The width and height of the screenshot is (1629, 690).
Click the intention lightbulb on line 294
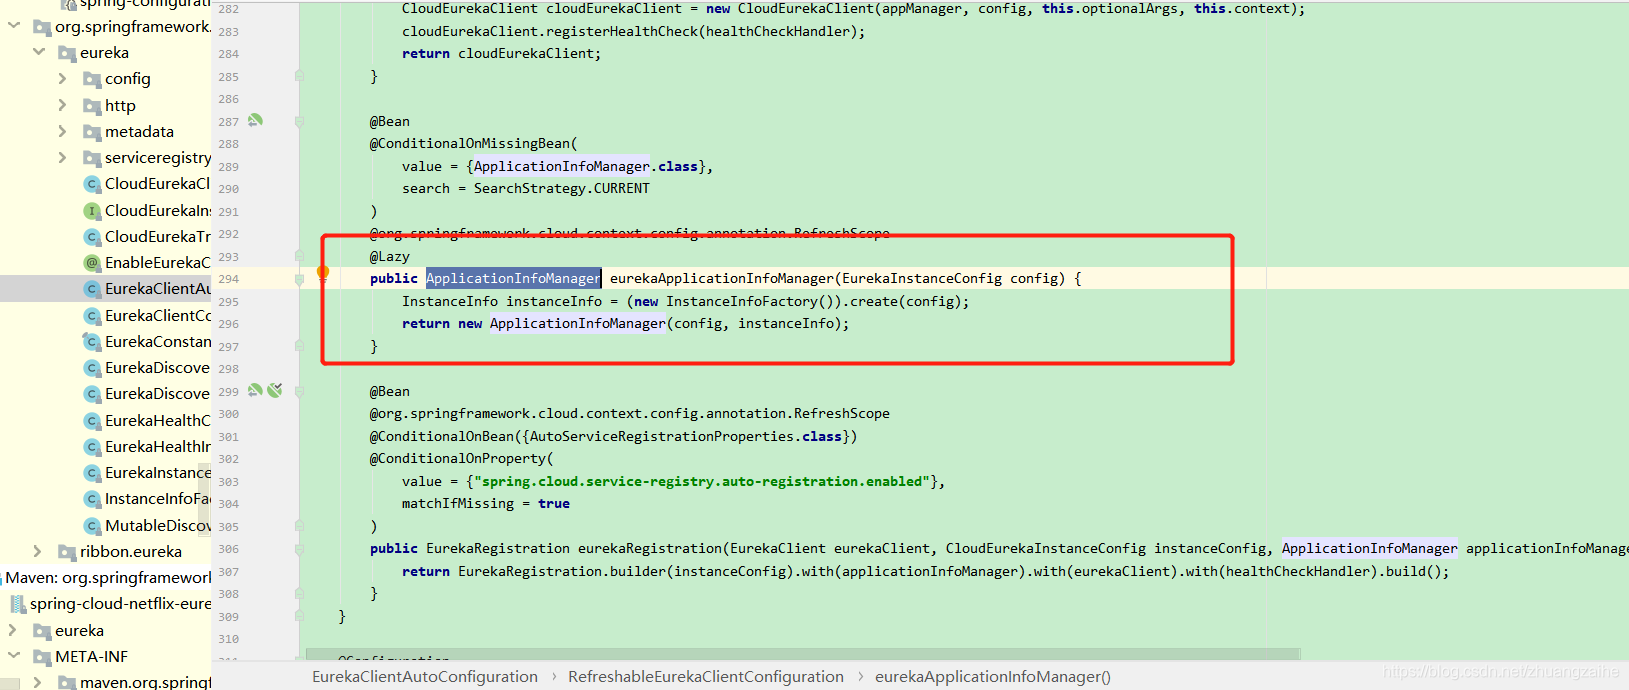(x=323, y=272)
